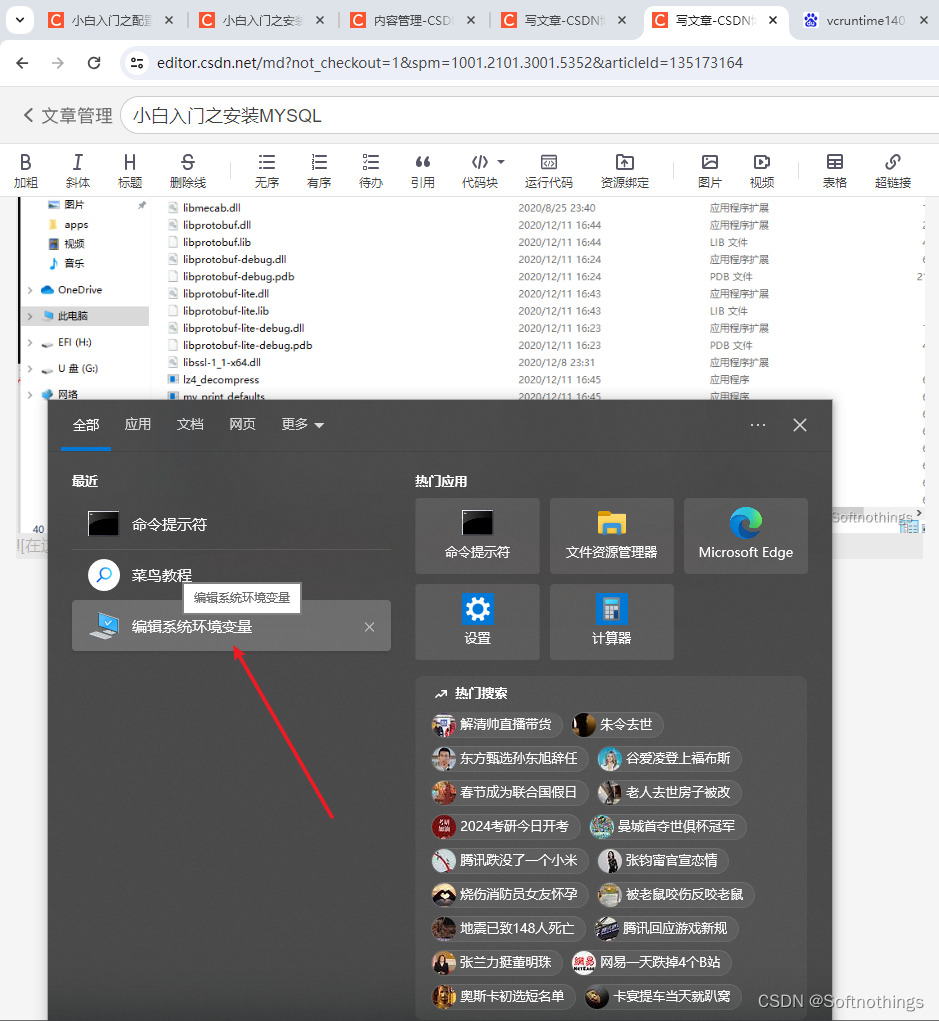
Task: Insert a quote with 引用
Action: [423, 171]
